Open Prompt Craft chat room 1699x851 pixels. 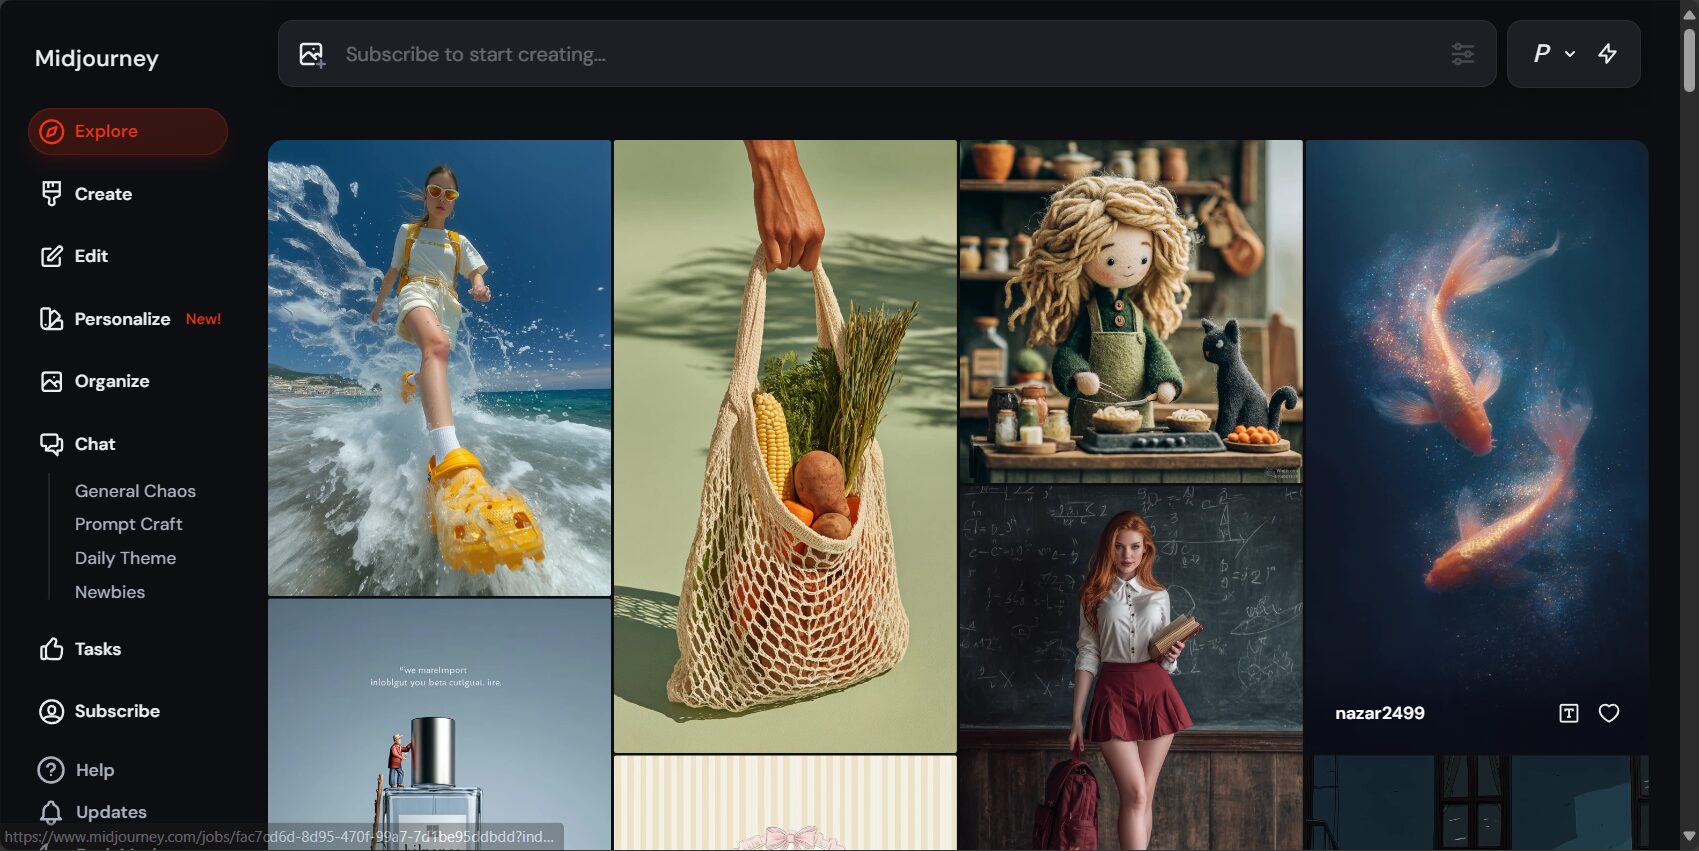point(128,524)
